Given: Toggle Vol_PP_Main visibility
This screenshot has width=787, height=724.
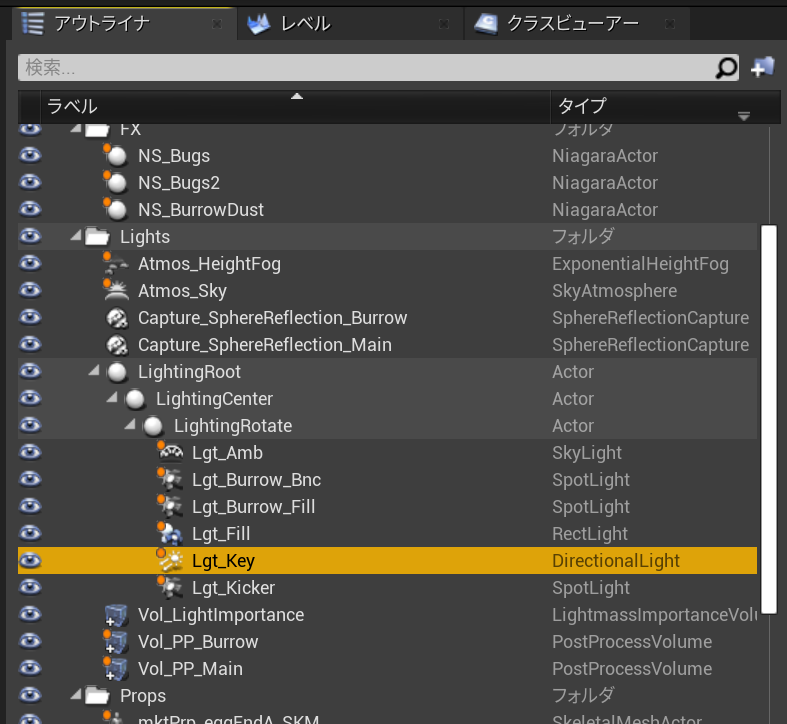Looking at the screenshot, I should pos(30,668).
